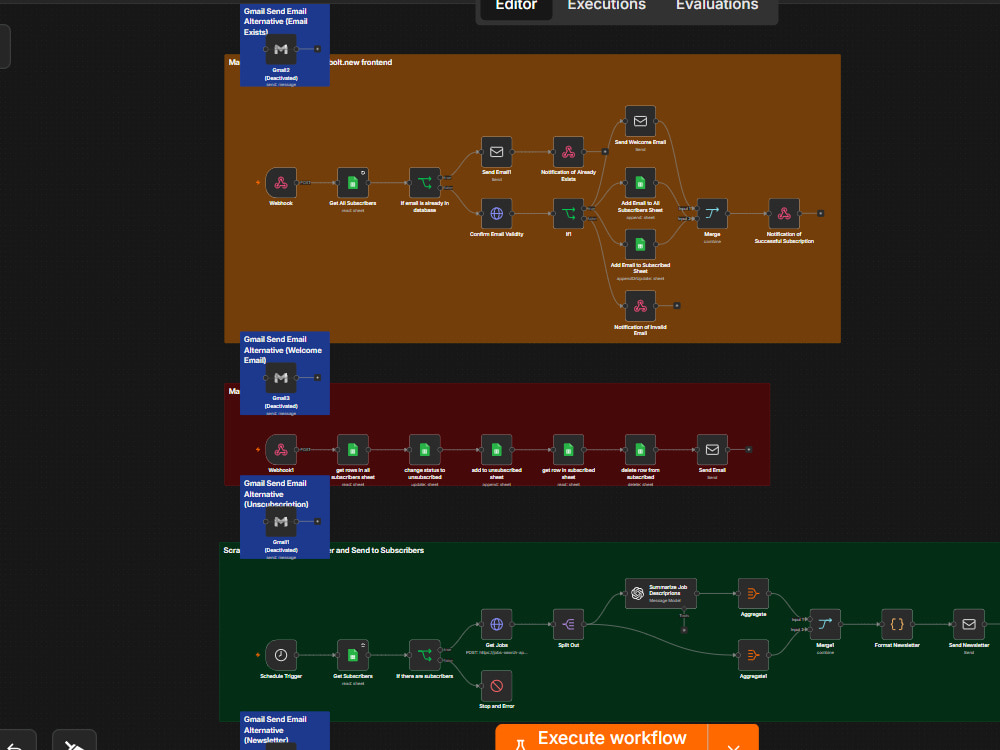This screenshot has width=1000, height=750.
Task: Open Add Email to All Subscribers Sheet node
Action: (640, 183)
